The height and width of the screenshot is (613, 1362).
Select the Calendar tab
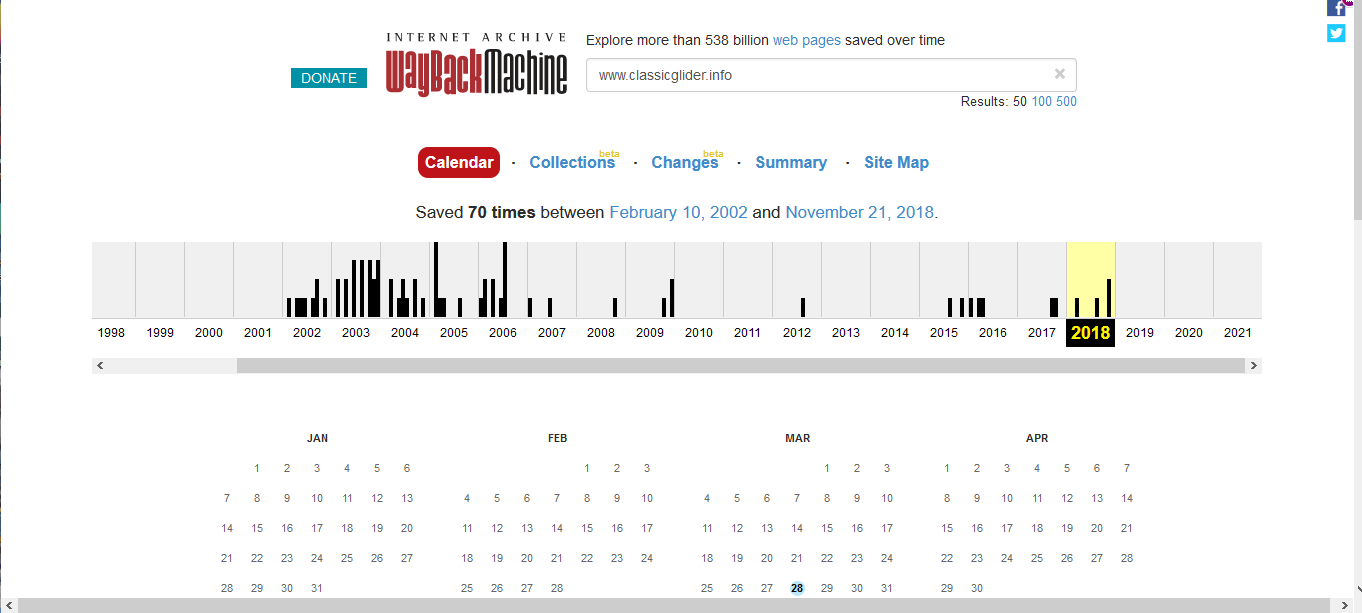click(x=459, y=163)
